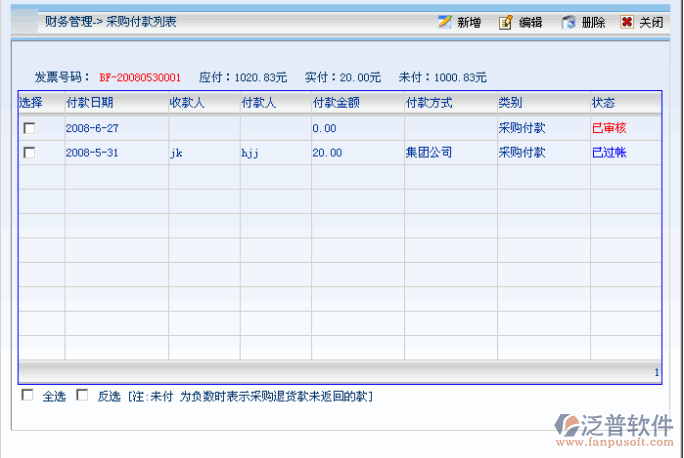
Task: Open the 已审核 status link
Action: click(x=609, y=128)
